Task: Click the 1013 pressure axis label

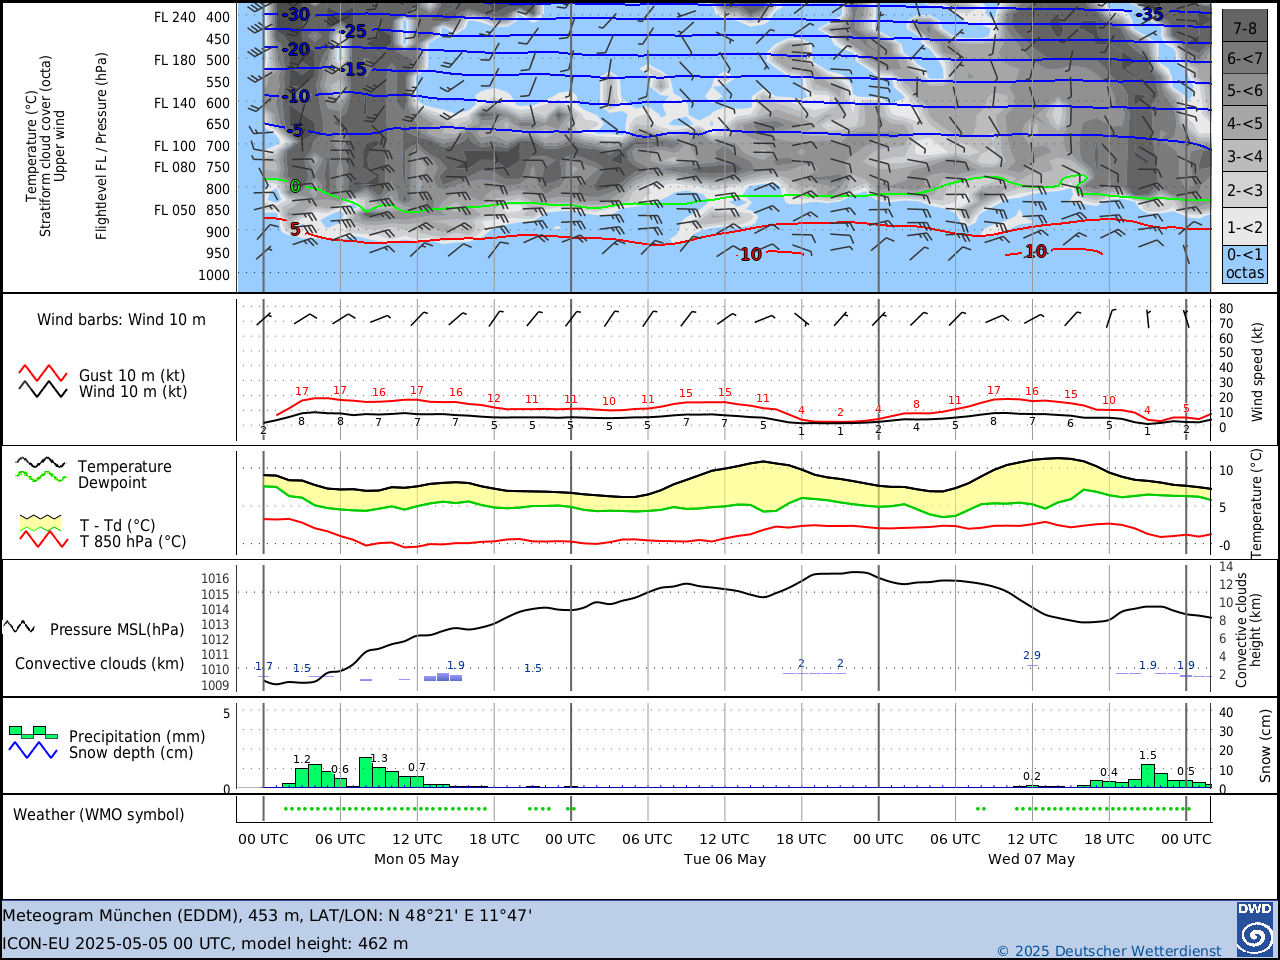Action: [215, 625]
